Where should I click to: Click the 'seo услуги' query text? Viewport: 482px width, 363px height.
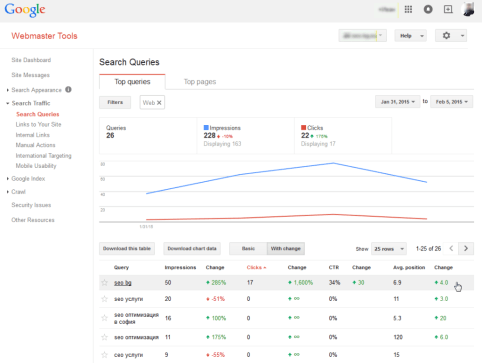(128, 299)
